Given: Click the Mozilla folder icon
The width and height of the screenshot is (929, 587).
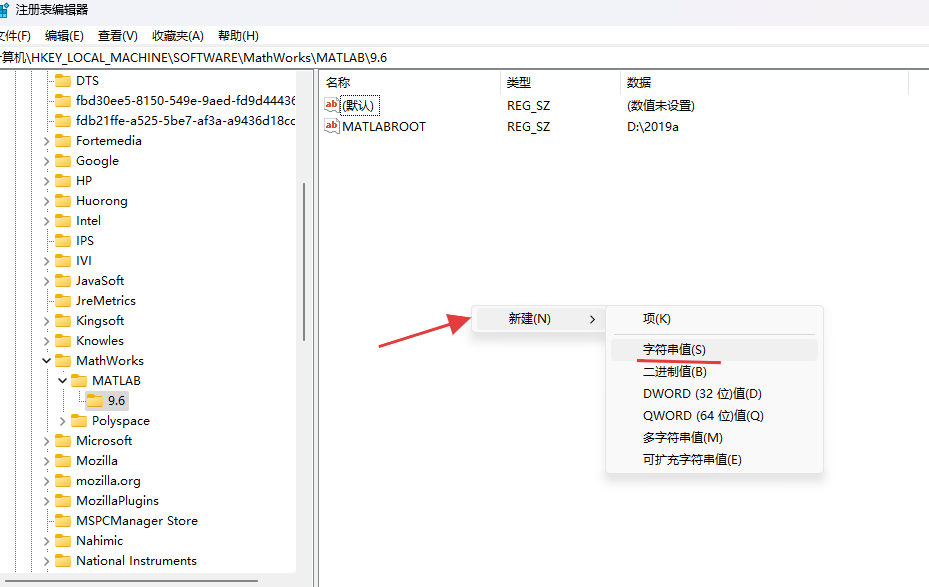Looking at the screenshot, I should click(x=63, y=460).
